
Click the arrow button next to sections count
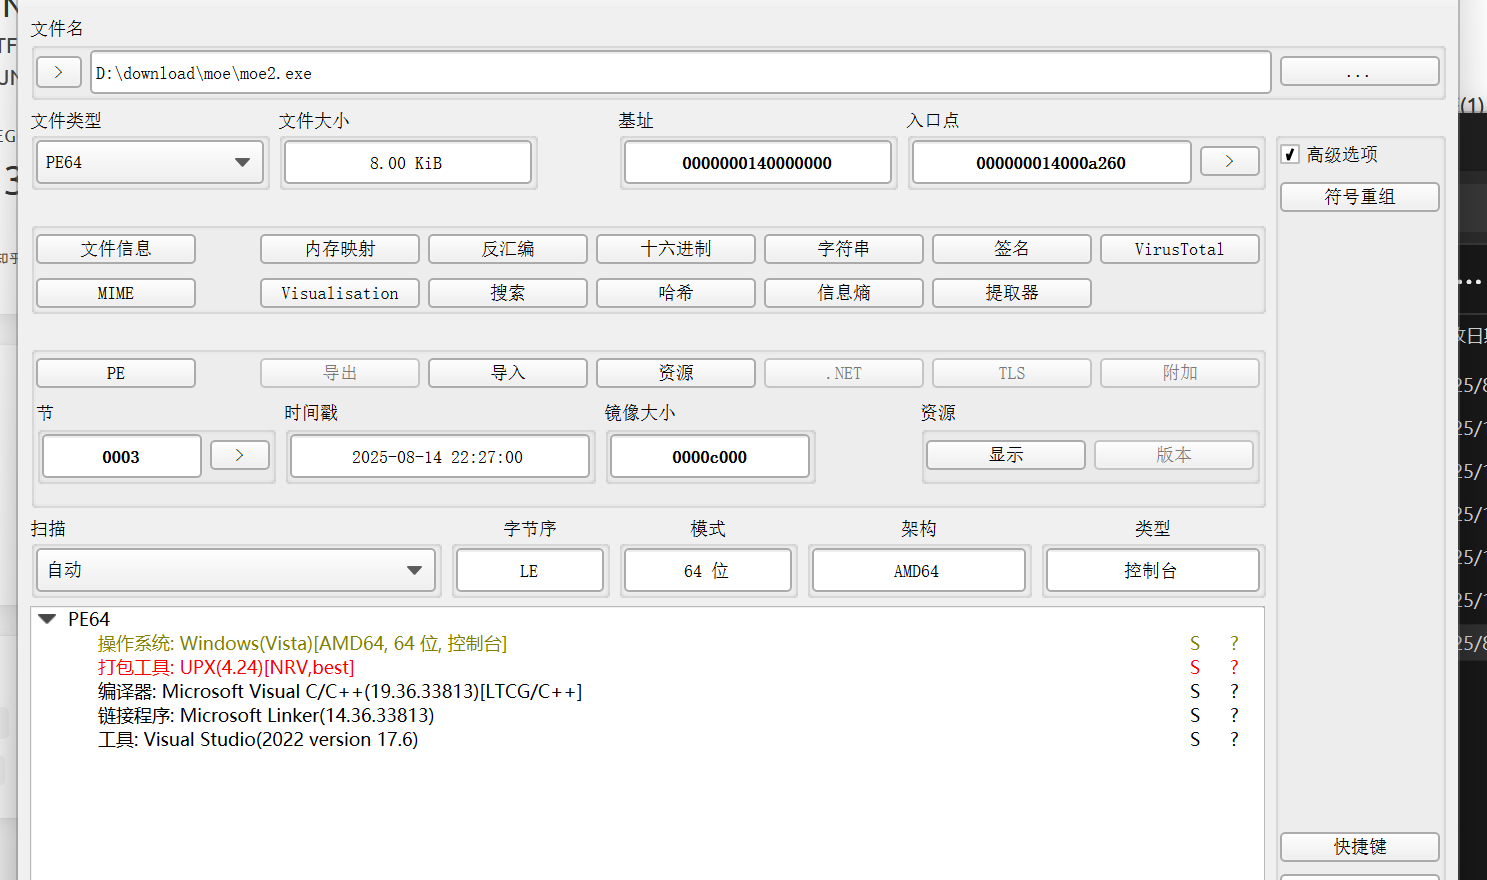pyautogui.click(x=239, y=455)
